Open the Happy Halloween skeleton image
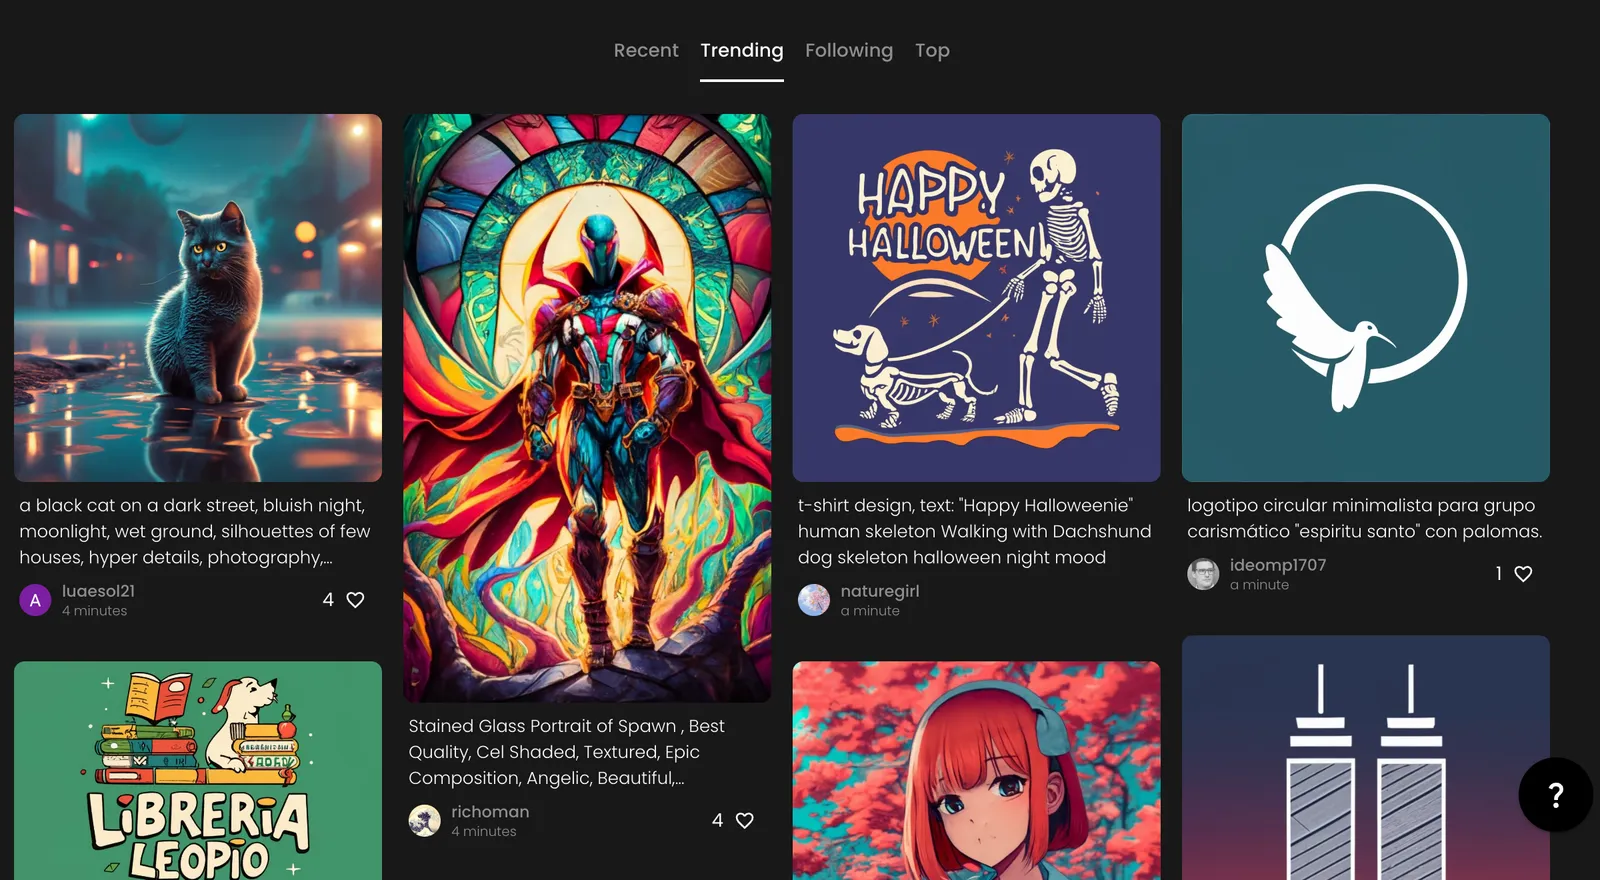The height and width of the screenshot is (880, 1600). pyautogui.click(x=976, y=298)
